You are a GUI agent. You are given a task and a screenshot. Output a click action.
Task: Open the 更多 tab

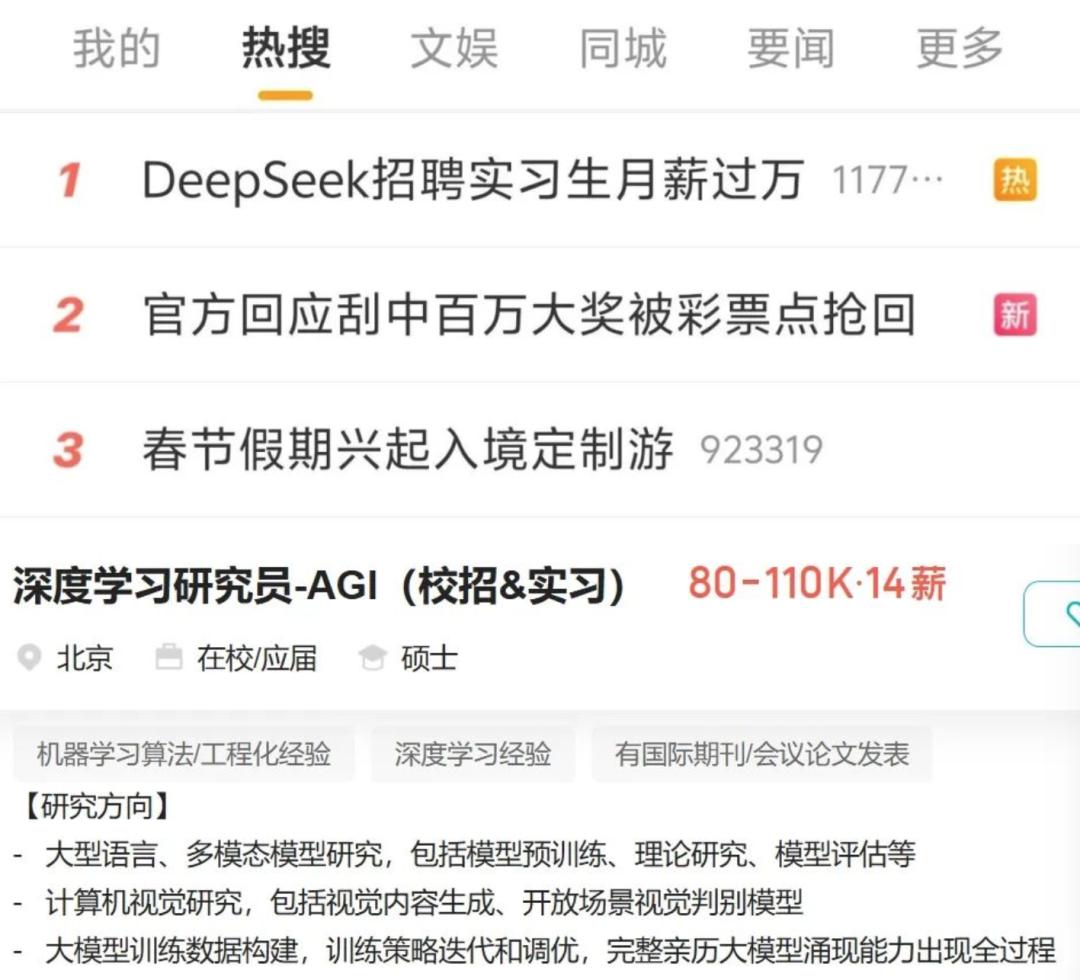tap(959, 49)
